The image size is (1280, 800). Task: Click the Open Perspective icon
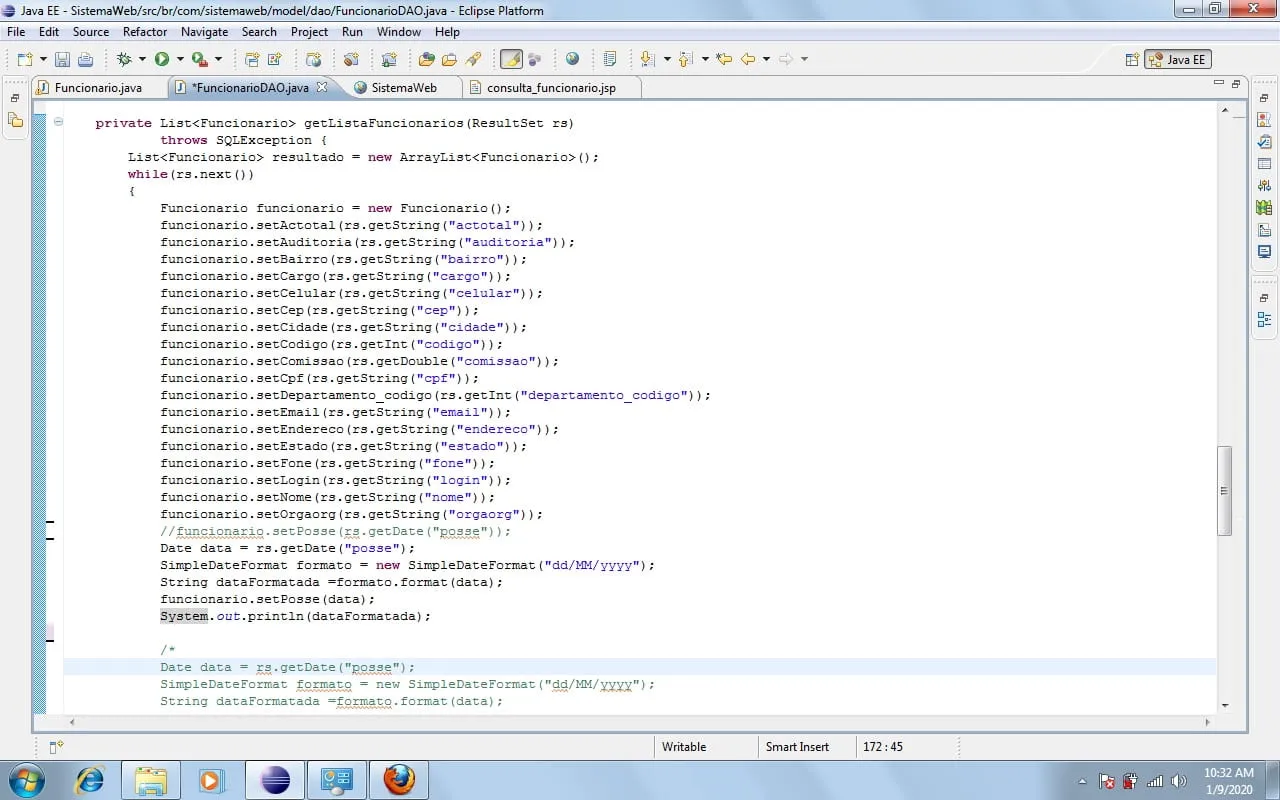(x=1132, y=60)
